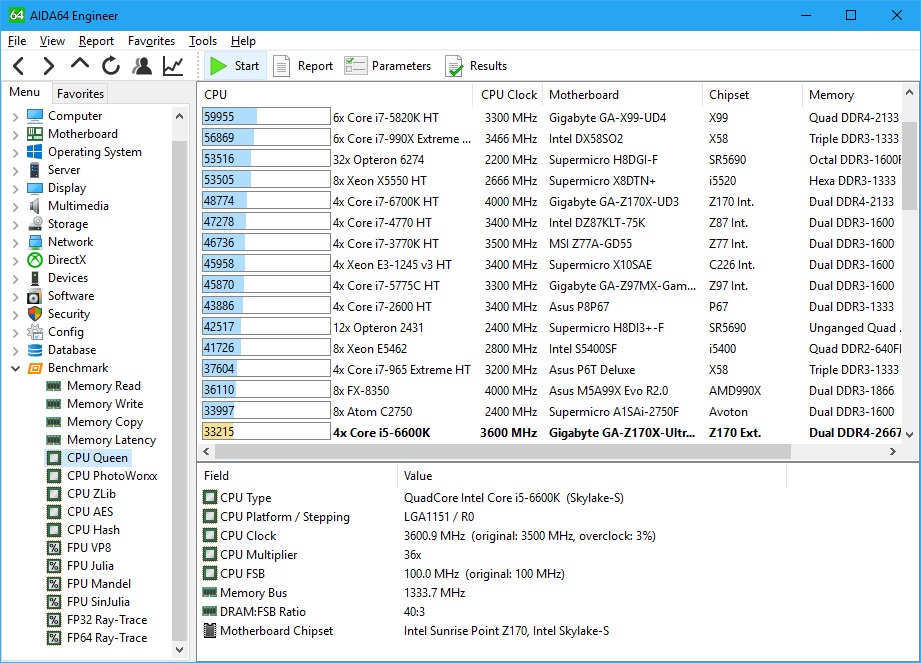Image resolution: width=921 pixels, height=663 pixels.
Task: Select the Server tower icon
Action: [x=35, y=170]
